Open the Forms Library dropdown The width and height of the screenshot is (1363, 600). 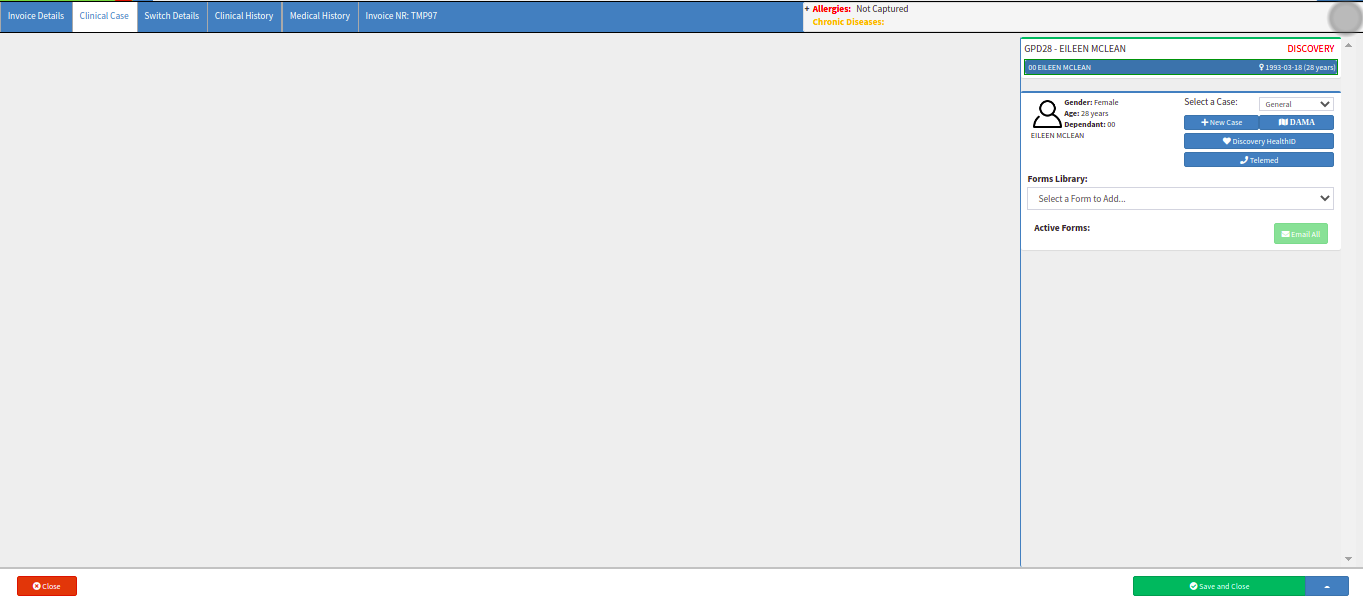[1180, 199]
